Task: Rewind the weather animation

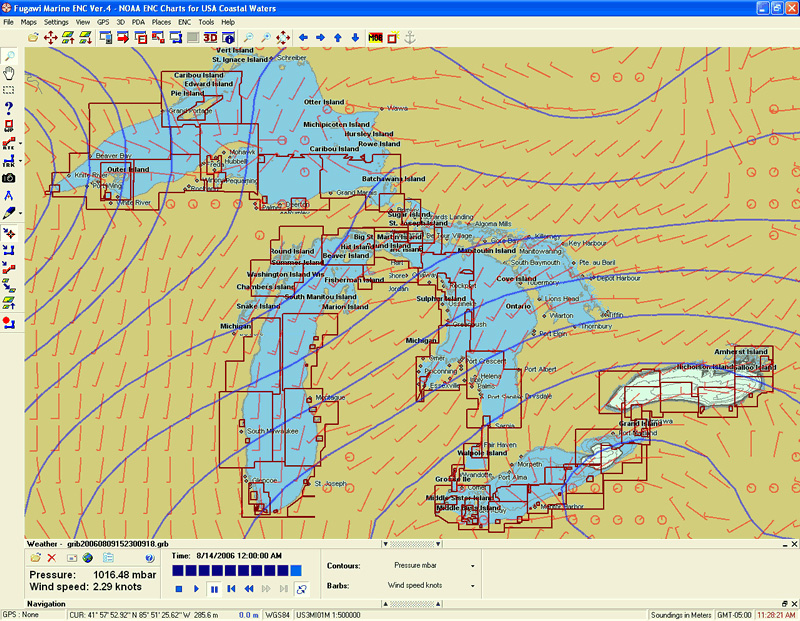Action: [x=248, y=589]
